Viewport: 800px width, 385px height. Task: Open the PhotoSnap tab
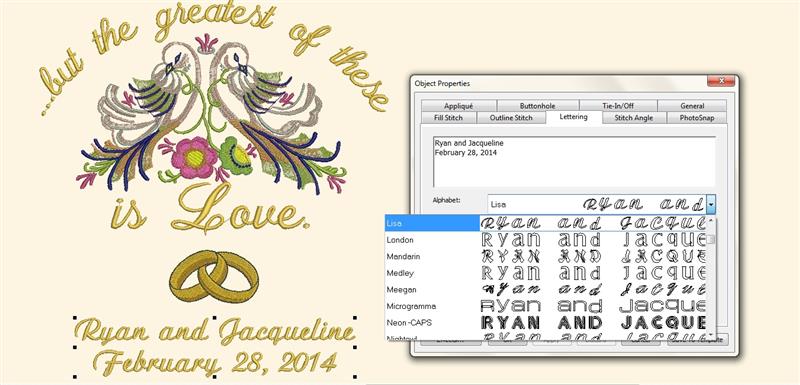click(696, 118)
